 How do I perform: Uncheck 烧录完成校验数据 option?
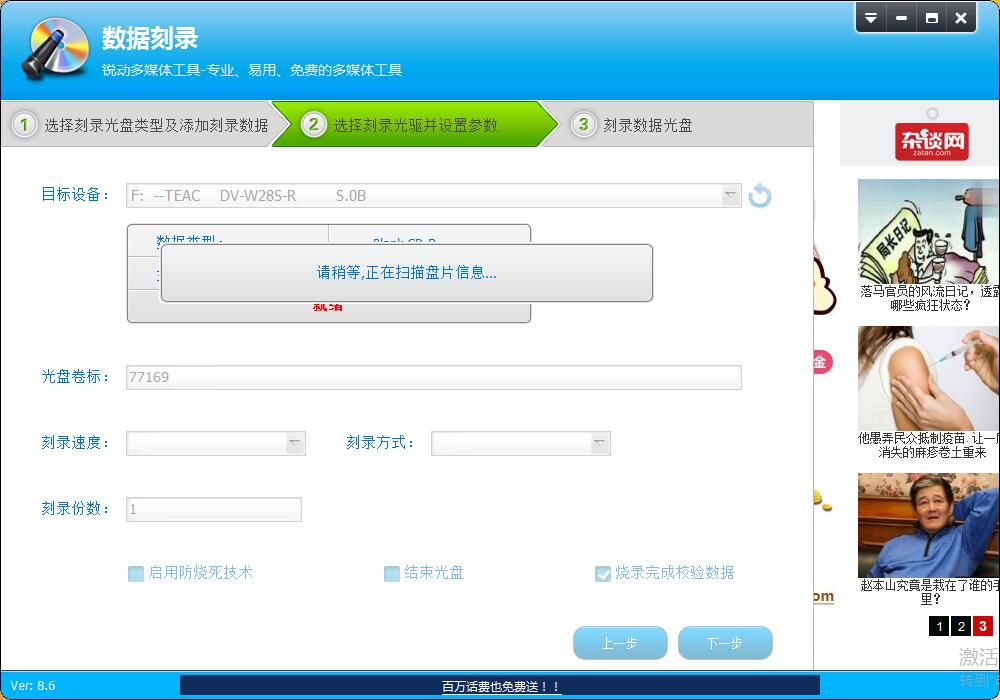(x=603, y=574)
